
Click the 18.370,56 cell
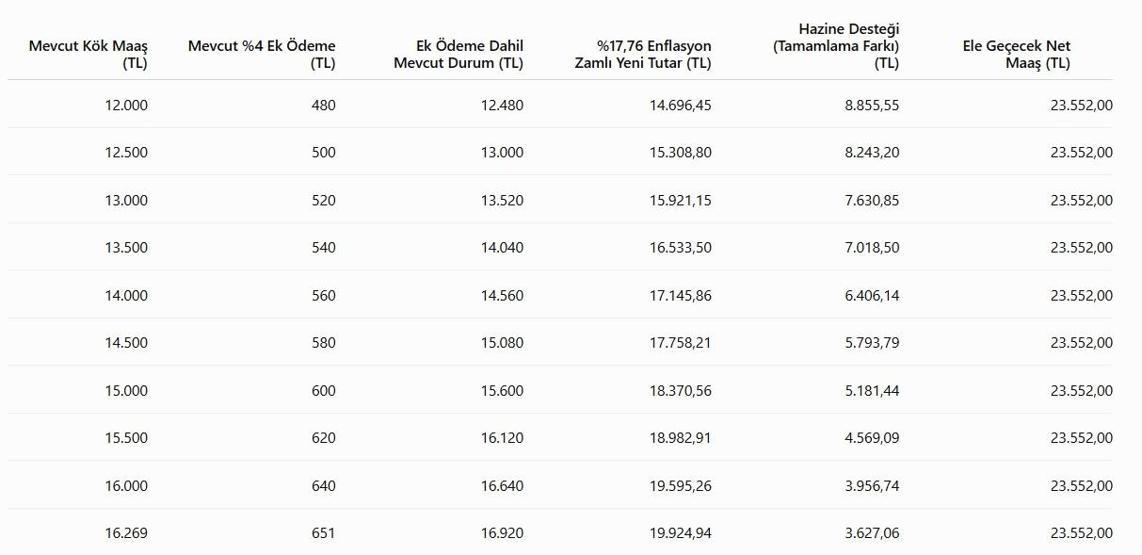(680, 390)
